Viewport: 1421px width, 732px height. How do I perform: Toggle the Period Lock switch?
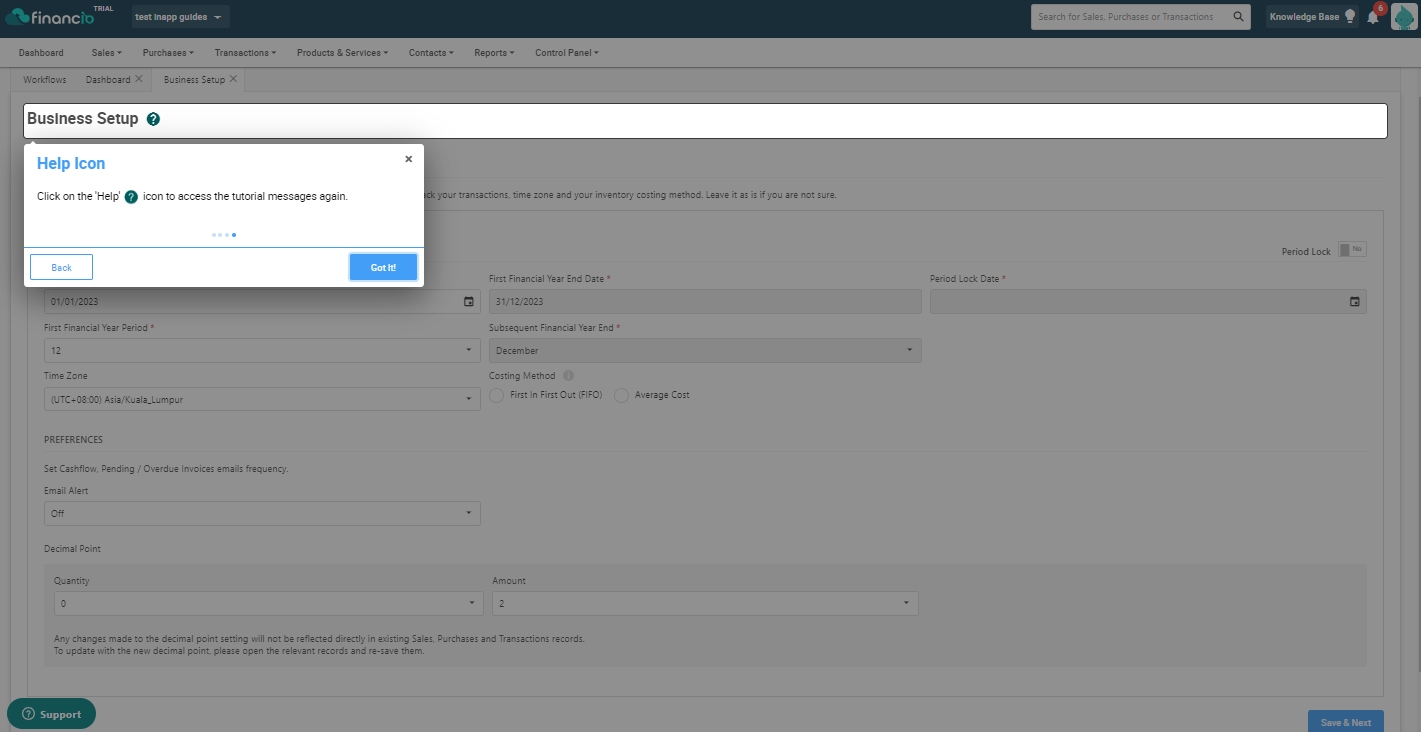tap(1352, 249)
